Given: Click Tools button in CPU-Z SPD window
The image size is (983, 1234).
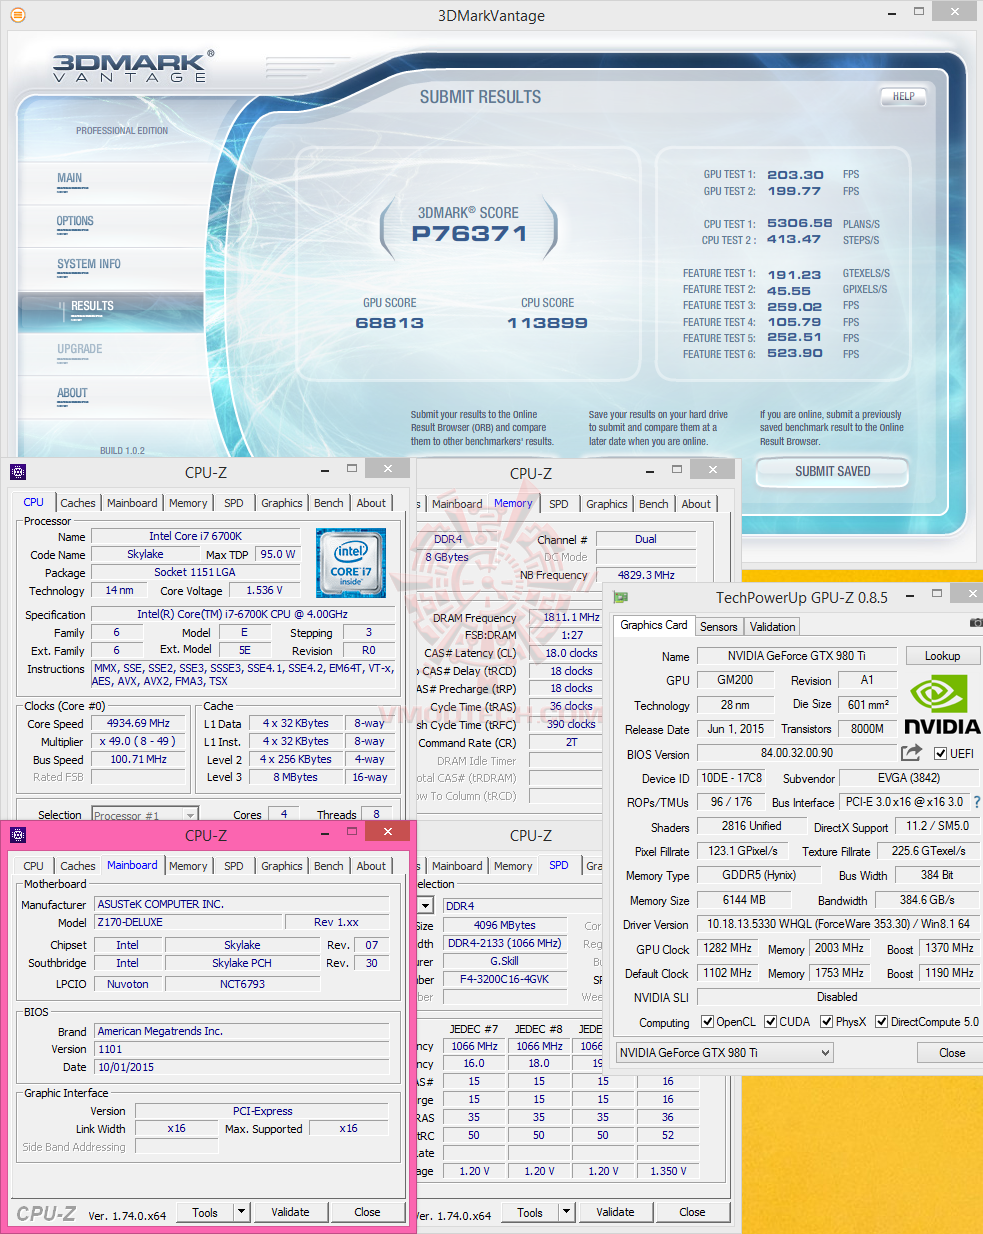Looking at the screenshot, I should 530,1212.
